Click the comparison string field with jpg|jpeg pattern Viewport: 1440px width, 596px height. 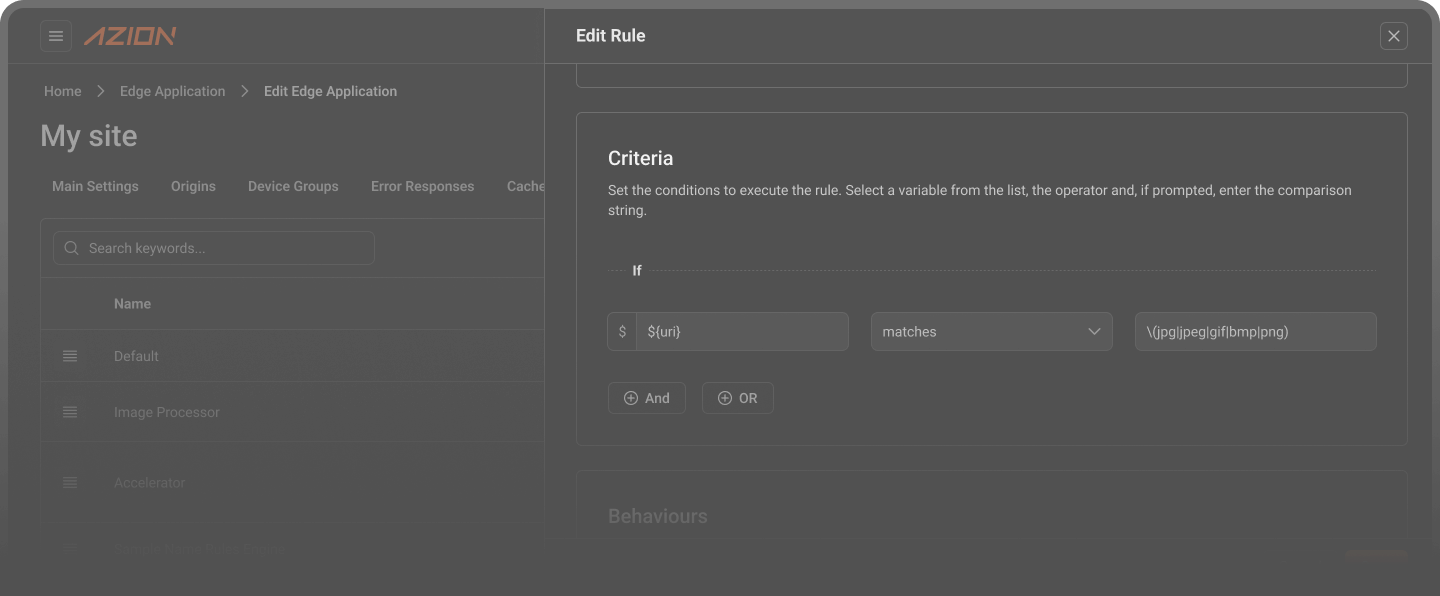(1255, 331)
